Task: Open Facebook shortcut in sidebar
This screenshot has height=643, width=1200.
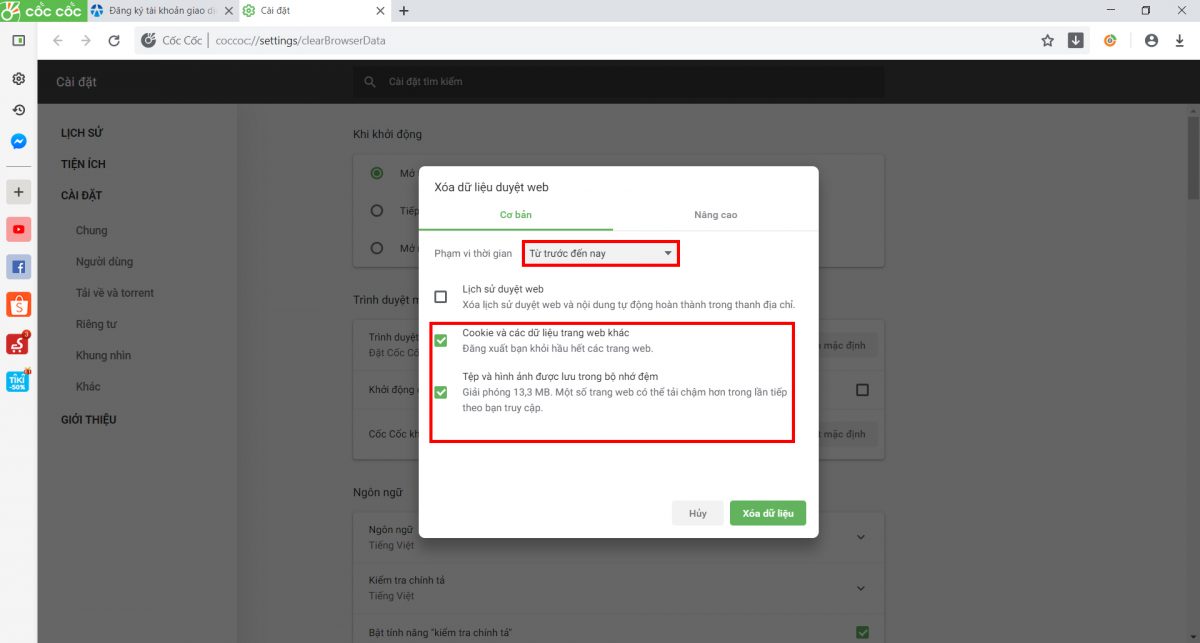Action: coord(18,267)
